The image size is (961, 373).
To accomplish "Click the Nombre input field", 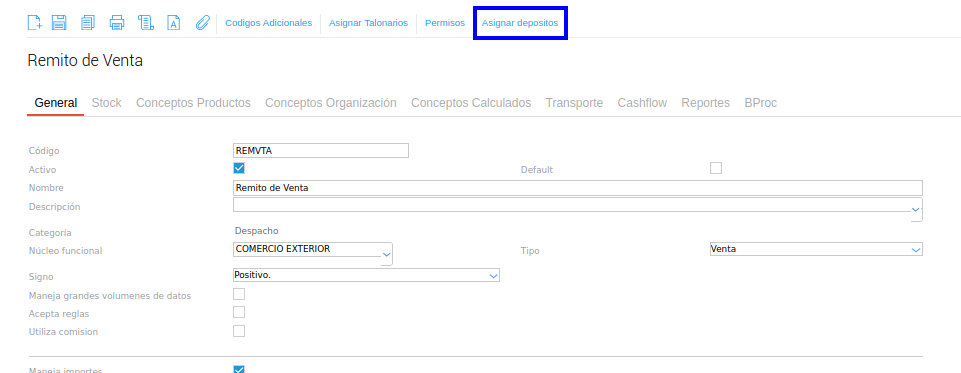I will tap(577, 188).
